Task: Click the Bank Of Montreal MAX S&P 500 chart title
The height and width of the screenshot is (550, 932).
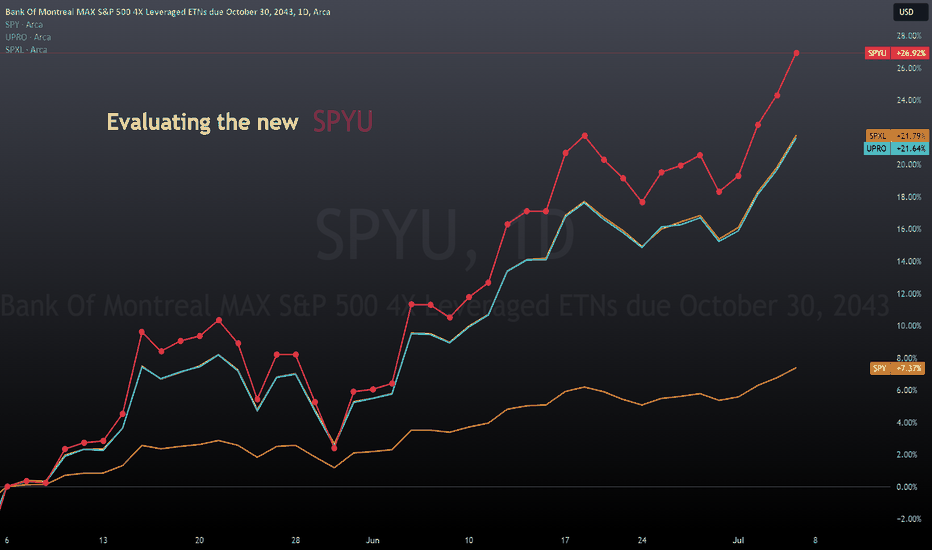Action: pos(168,12)
